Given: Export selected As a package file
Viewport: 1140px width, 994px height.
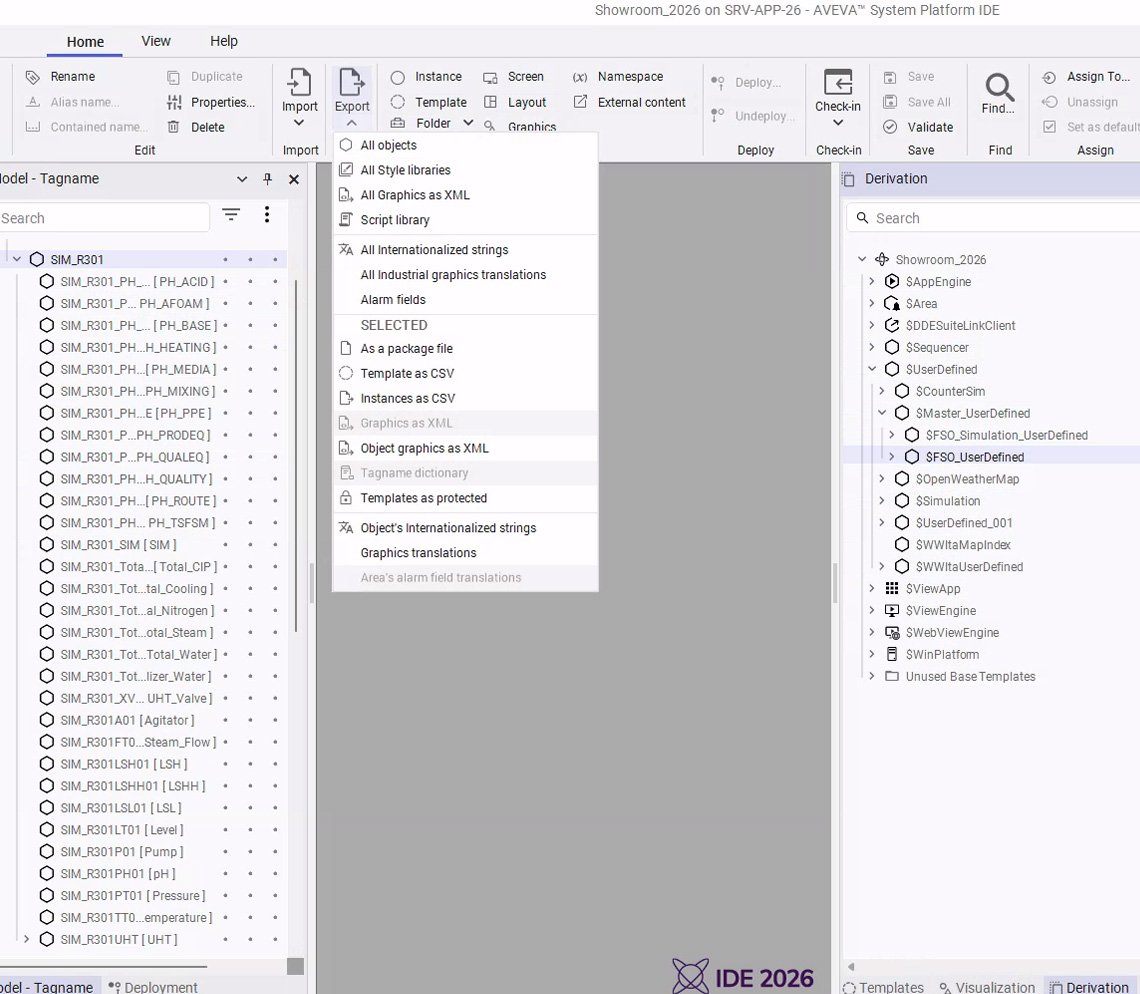Looking at the screenshot, I should pyautogui.click(x=465, y=349).
